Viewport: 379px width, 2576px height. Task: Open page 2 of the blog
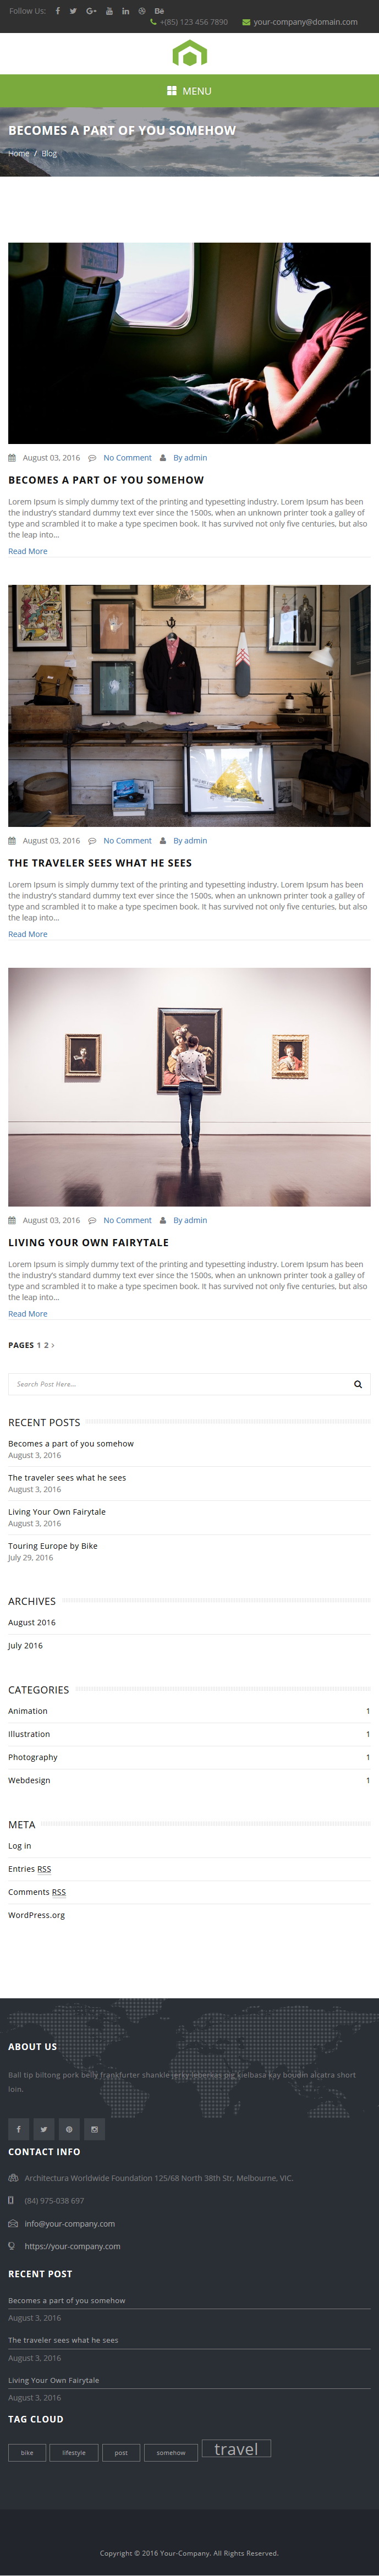coord(46,1345)
